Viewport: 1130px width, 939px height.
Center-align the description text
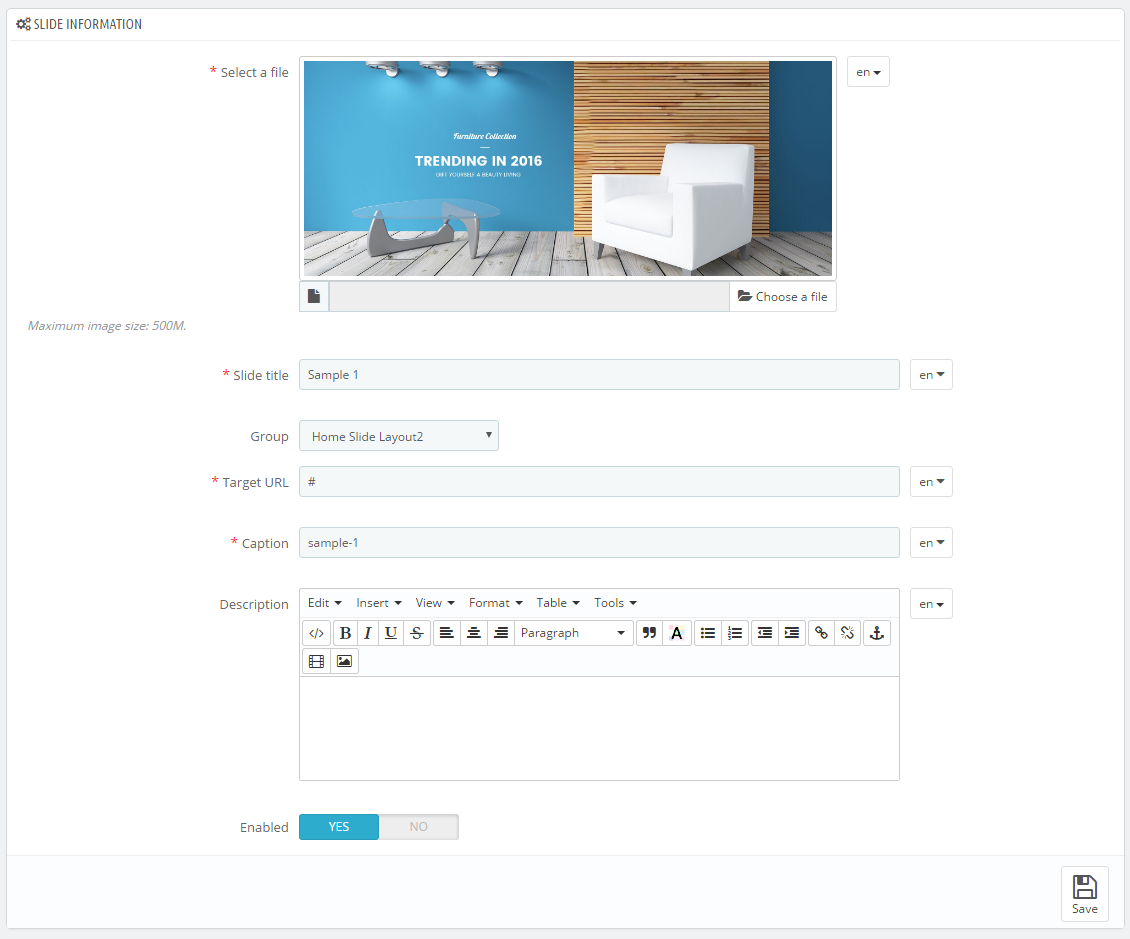coord(473,633)
